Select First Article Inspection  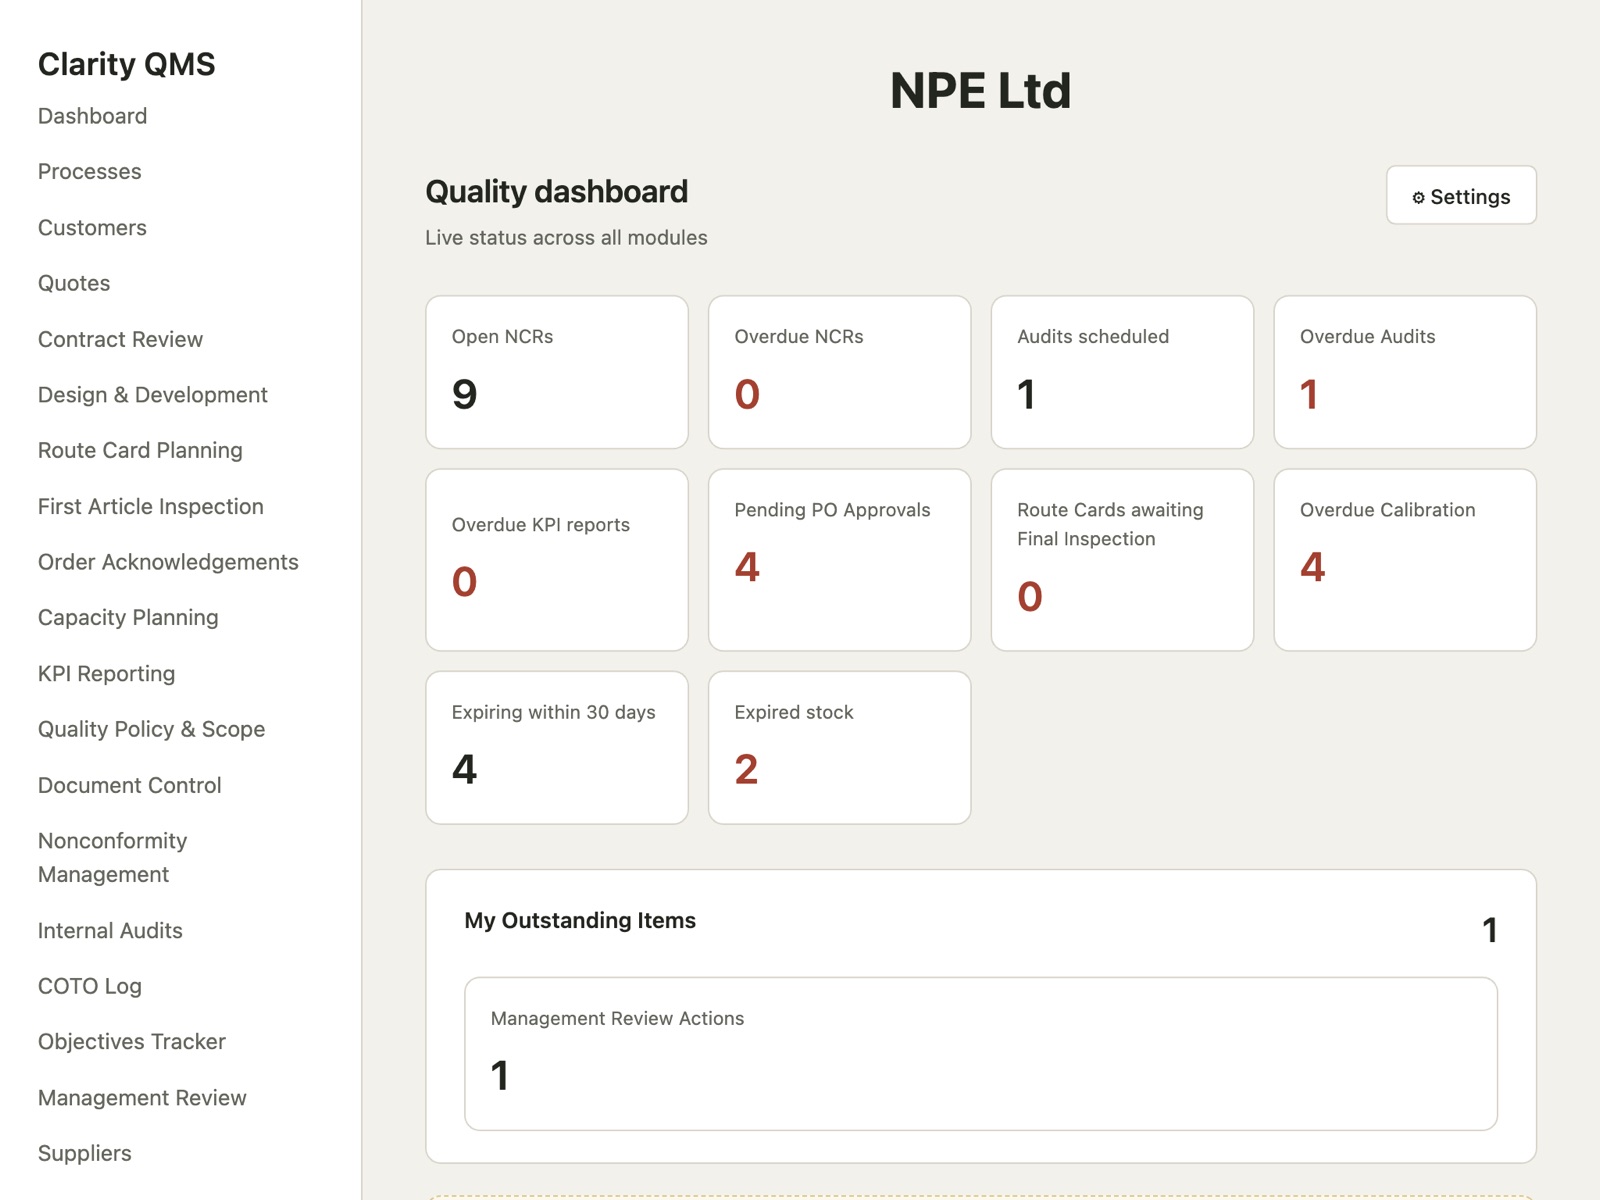click(151, 506)
